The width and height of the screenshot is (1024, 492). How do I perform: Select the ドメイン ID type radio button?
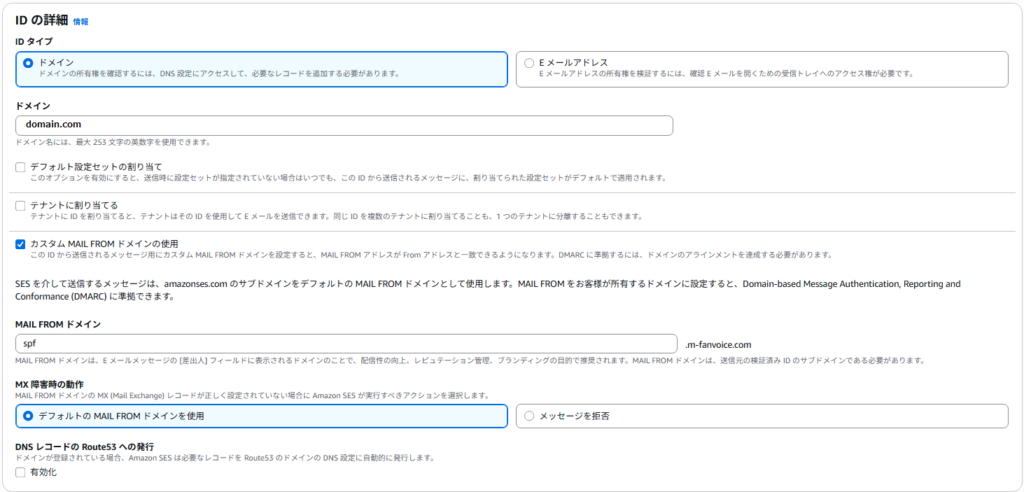(x=28, y=63)
